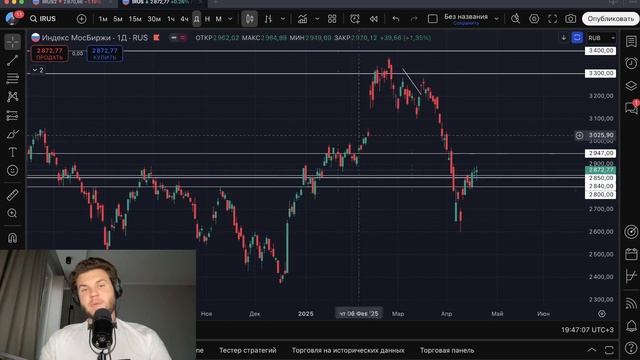Open the emoji and icons tool

point(13,170)
